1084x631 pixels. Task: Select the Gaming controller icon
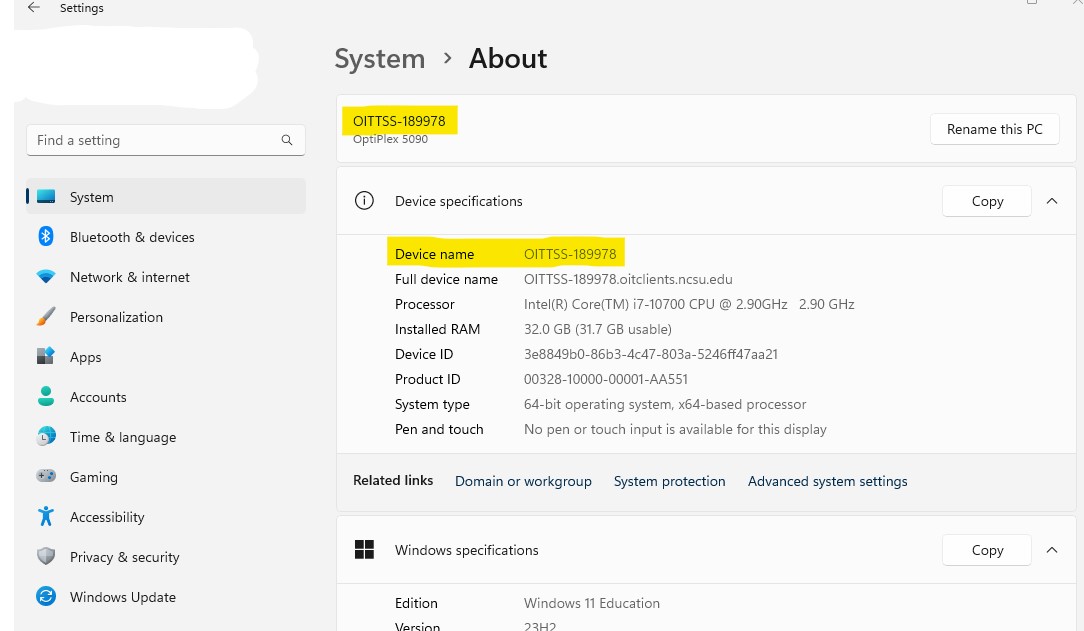click(x=46, y=477)
